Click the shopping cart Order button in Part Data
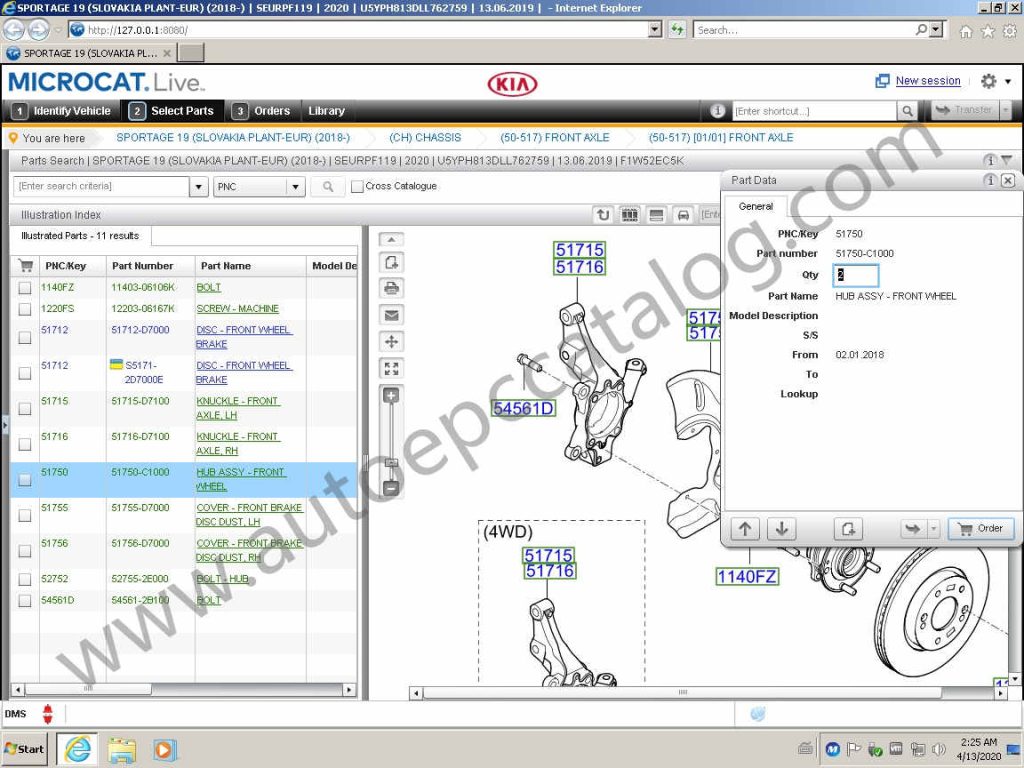The width and height of the screenshot is (1024, 768). pos(980,528)
